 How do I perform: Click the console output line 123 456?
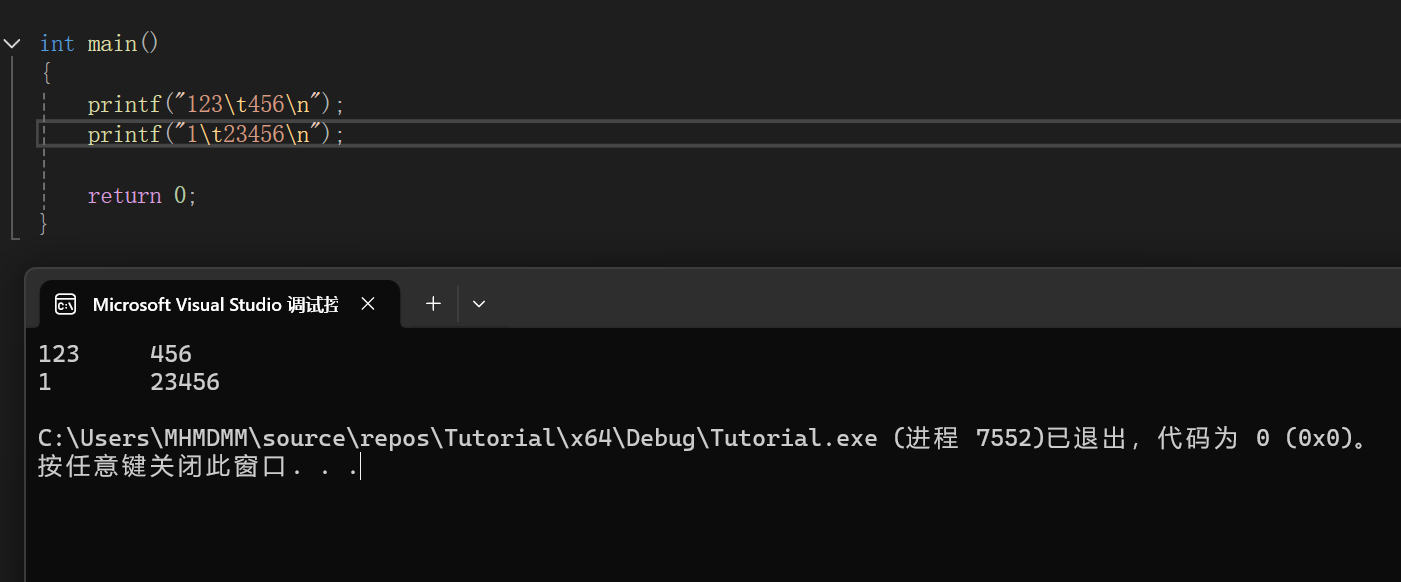point(115,354)
